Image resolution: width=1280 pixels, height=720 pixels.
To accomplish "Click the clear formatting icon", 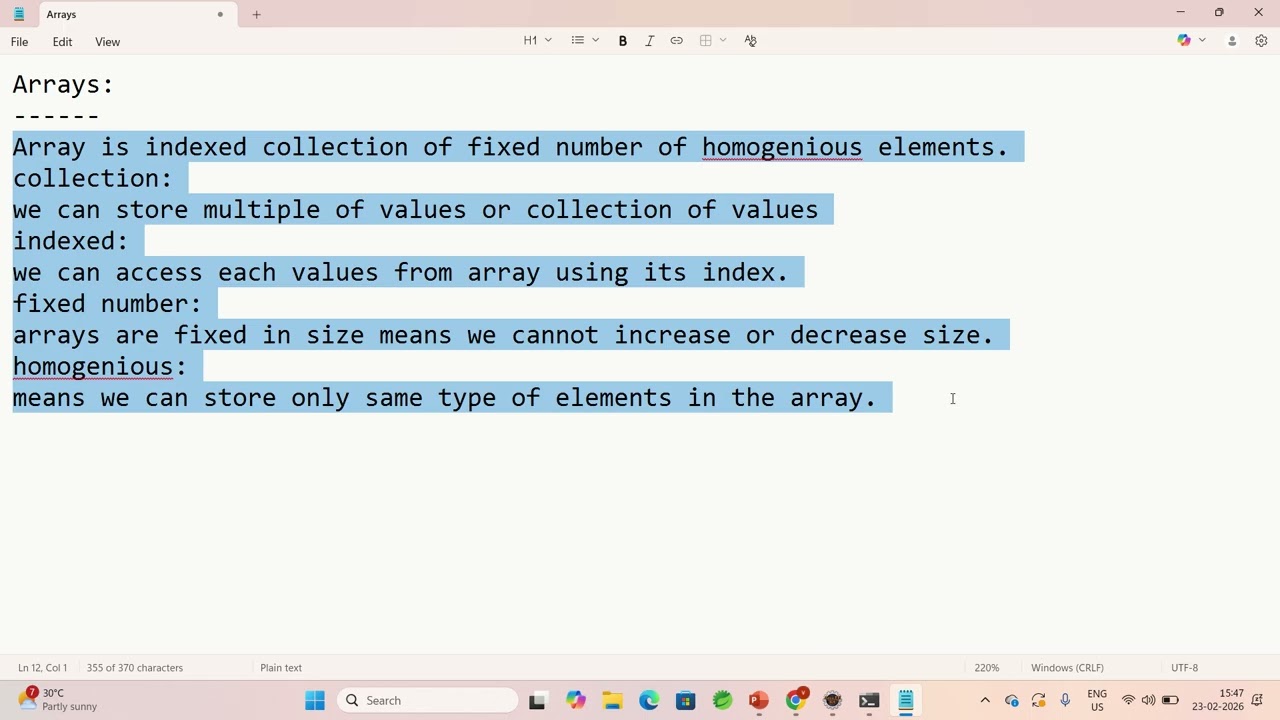I will pos(750,41).
